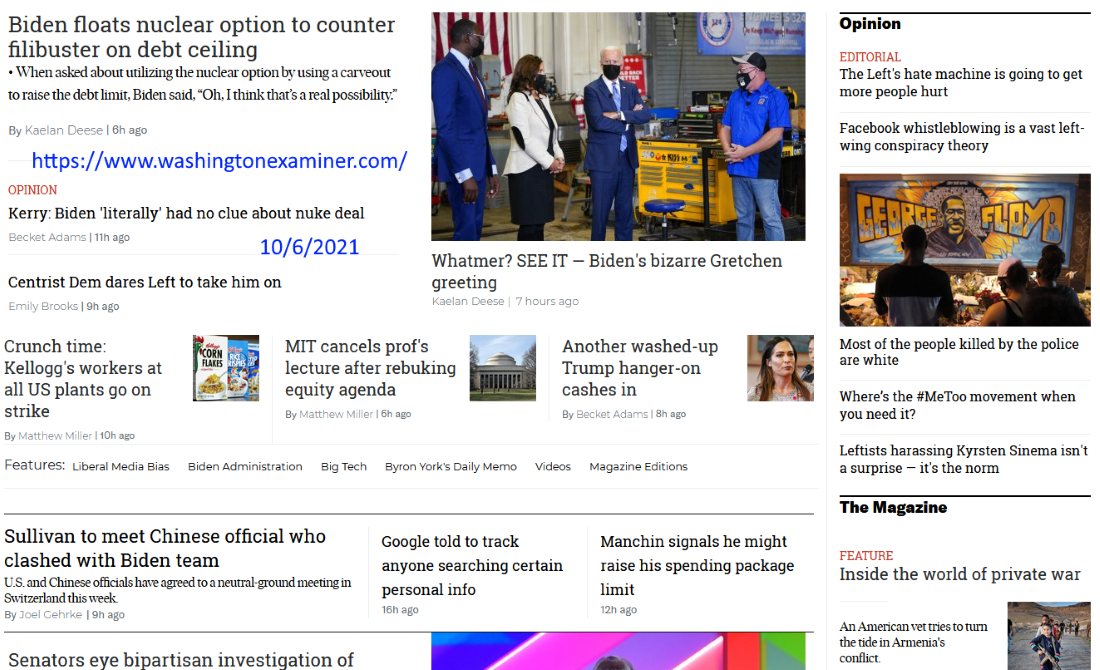Open Magazine Editions feature link
1100x670 pixels.
point(638,467)
